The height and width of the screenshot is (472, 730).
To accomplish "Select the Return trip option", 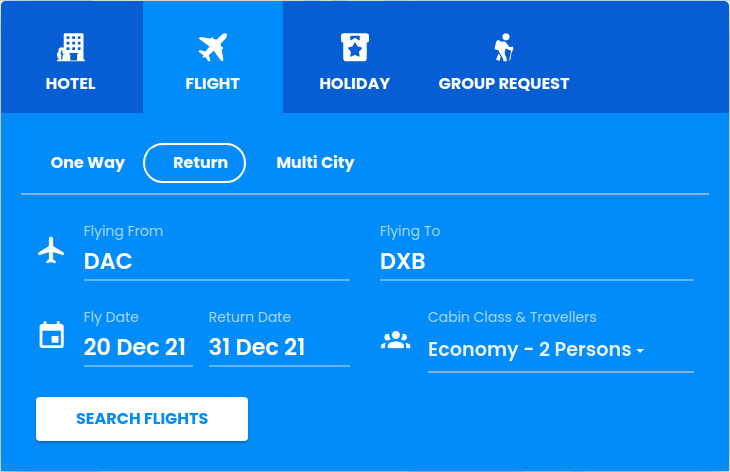I will pos(195,163).
